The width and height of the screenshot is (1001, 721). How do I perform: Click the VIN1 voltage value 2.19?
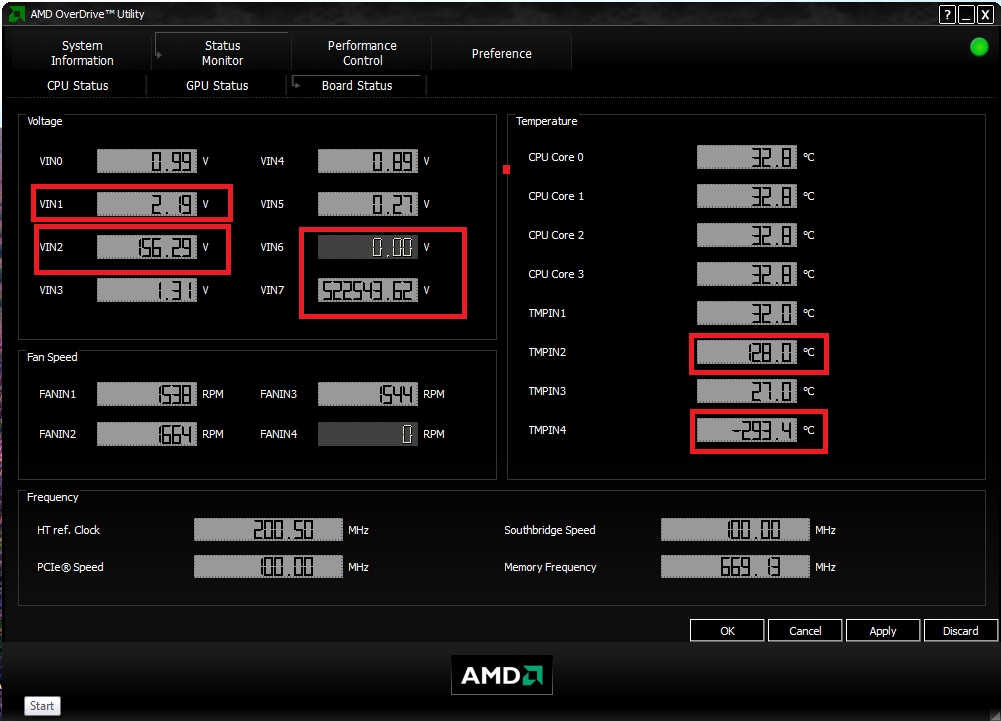click(147, 204)
